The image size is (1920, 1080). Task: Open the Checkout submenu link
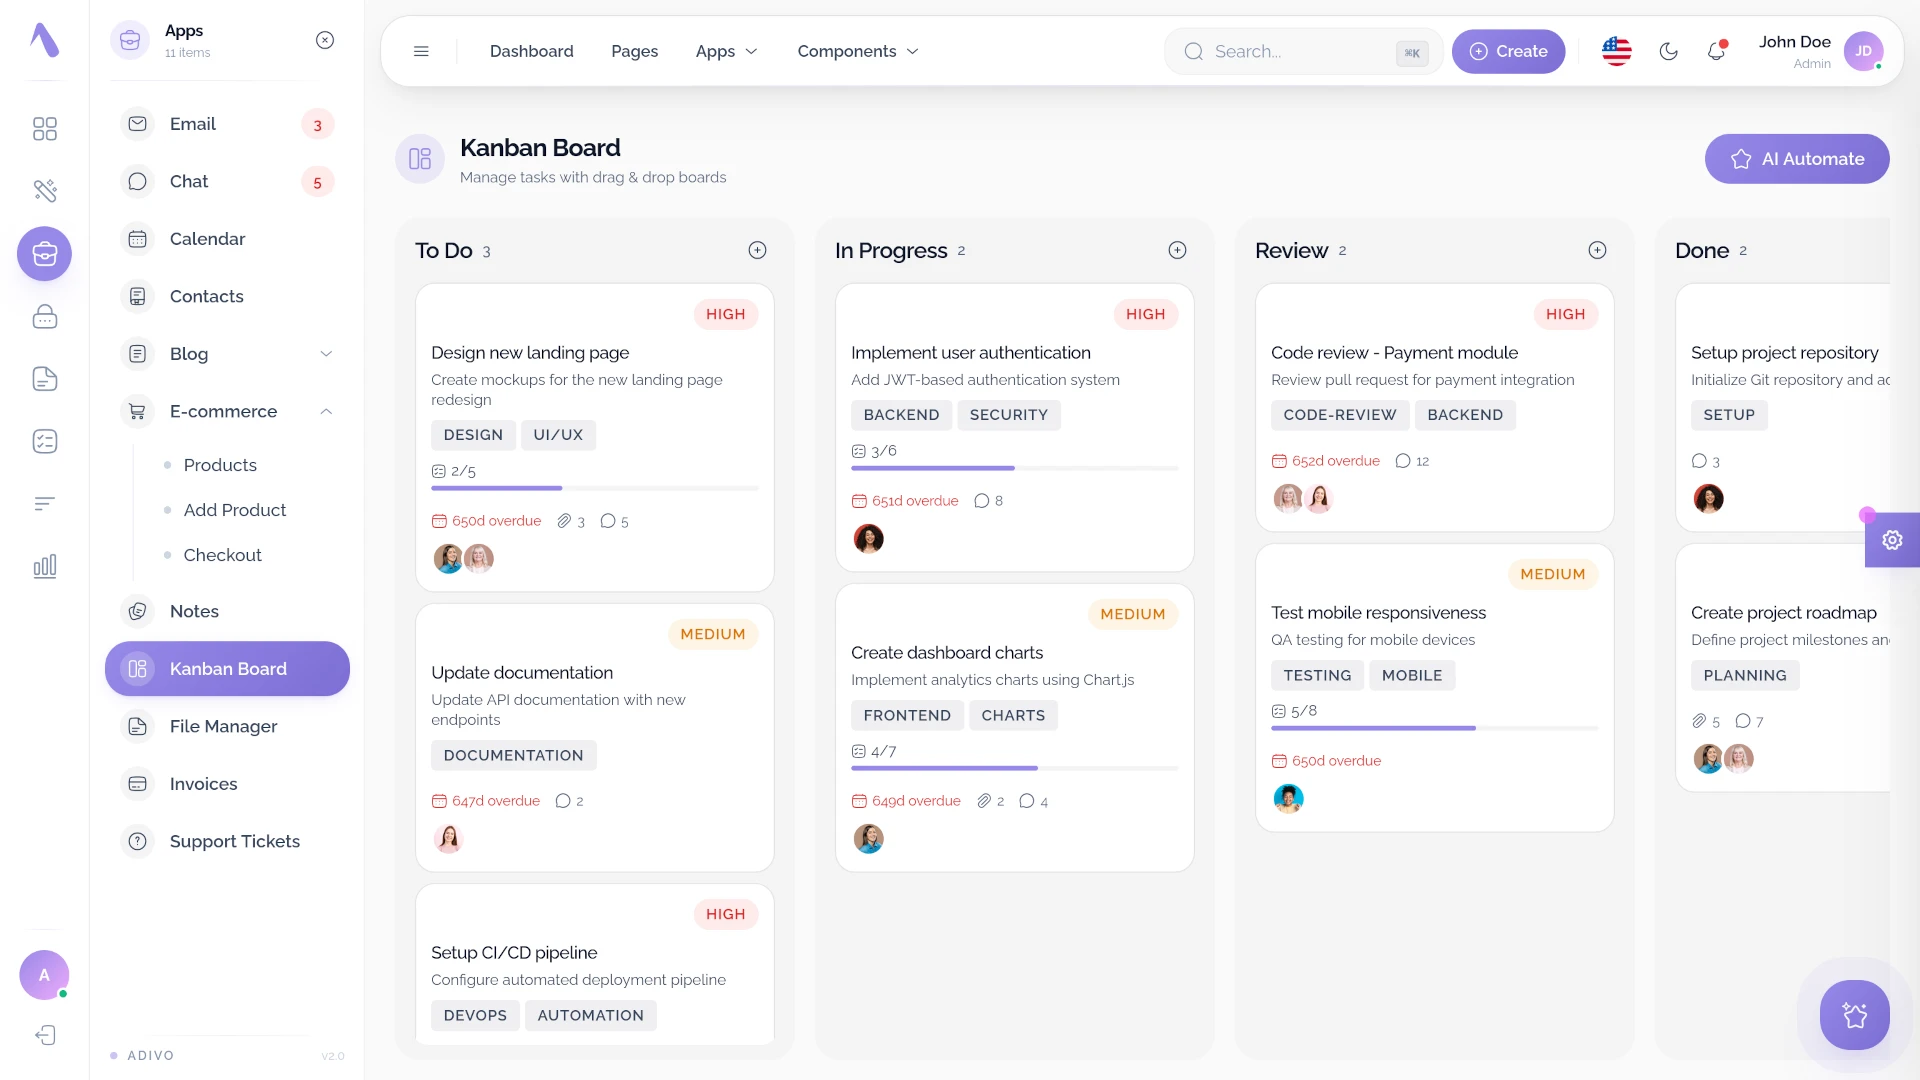coord(222,555)
